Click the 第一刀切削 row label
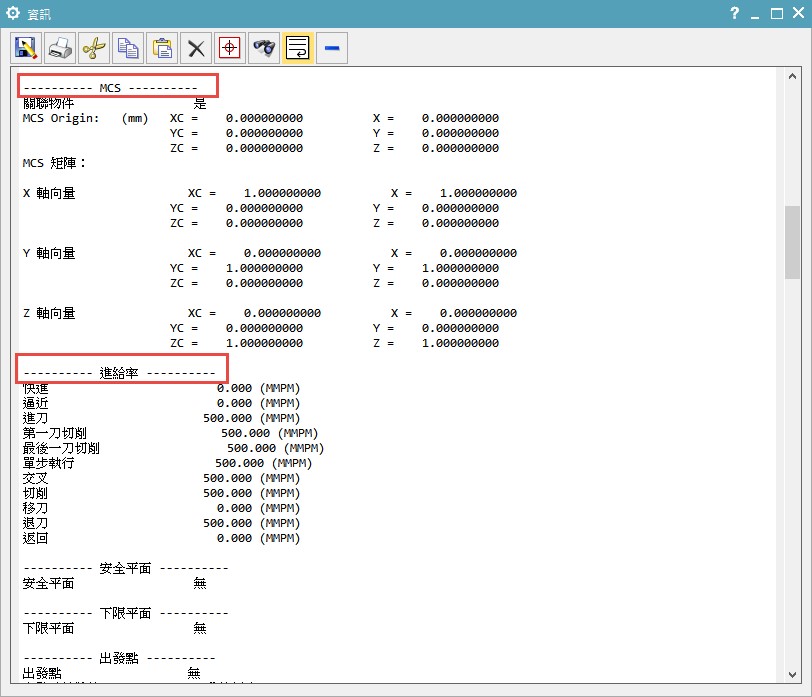Viewport: 812px width, 697px height. tap(54, 433)
